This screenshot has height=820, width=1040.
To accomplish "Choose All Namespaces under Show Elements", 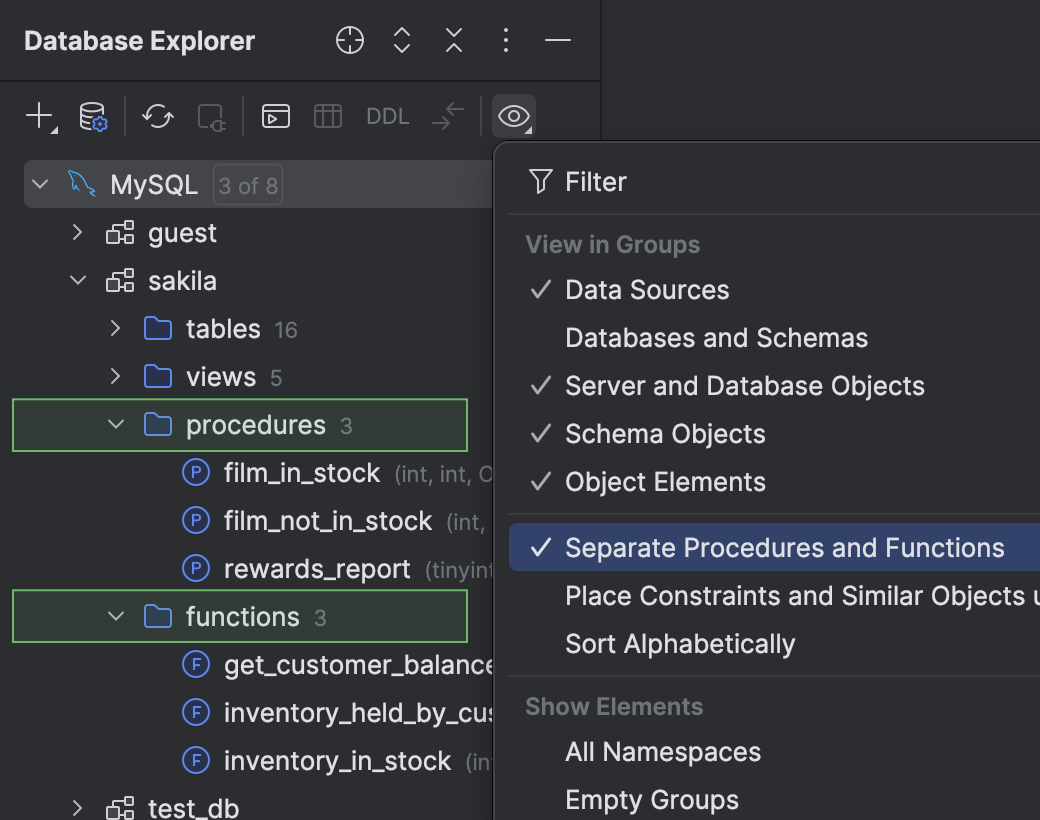I will [x=663, y=751].
